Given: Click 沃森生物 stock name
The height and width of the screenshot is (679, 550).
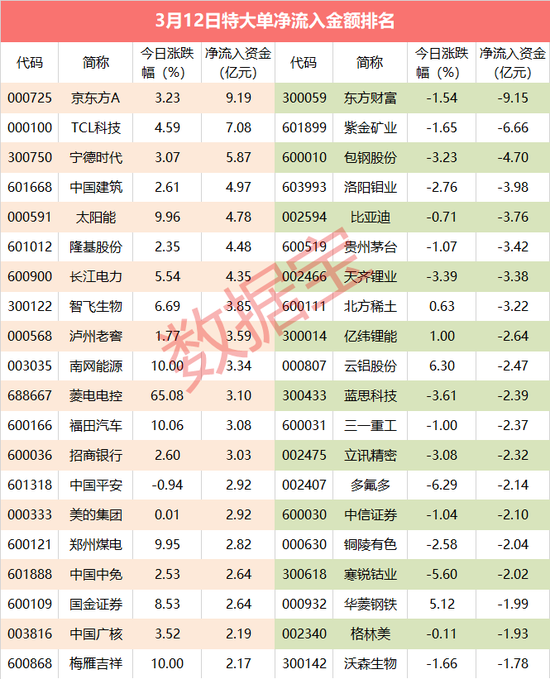Looking at the screenshot, I should pos(370,663).
